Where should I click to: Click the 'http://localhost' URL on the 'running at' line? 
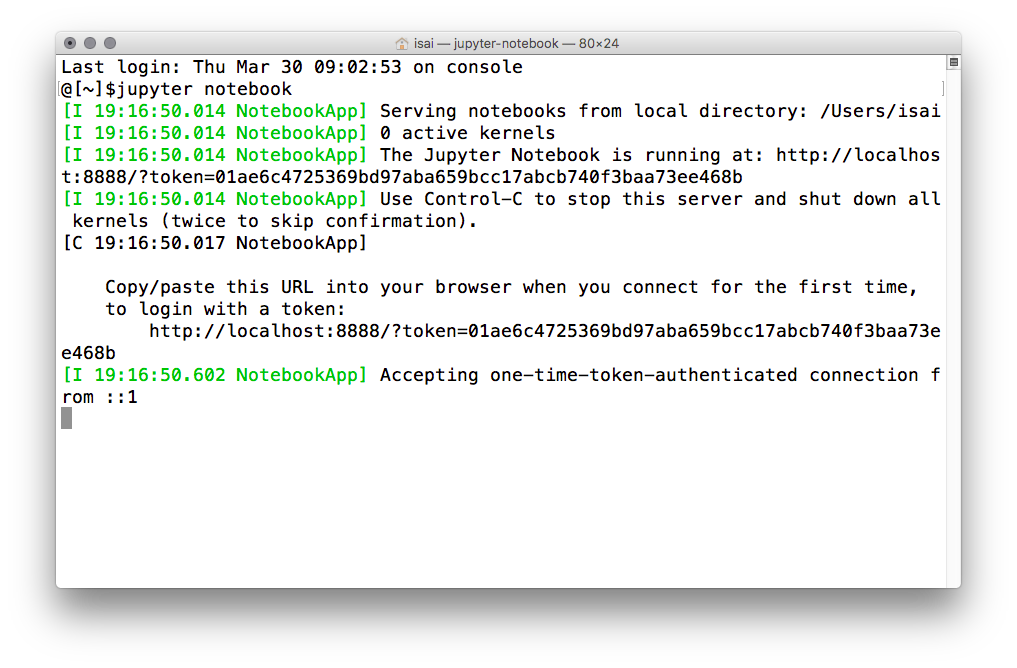(x=858, y=155)
